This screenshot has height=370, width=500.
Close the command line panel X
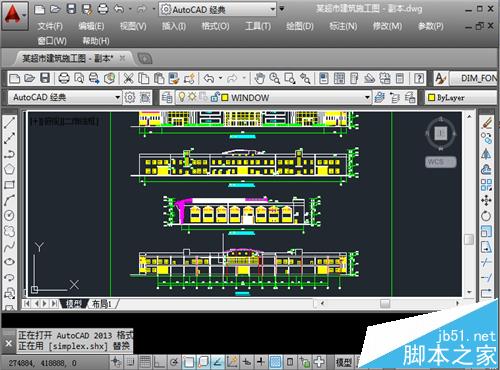(9, 343)
